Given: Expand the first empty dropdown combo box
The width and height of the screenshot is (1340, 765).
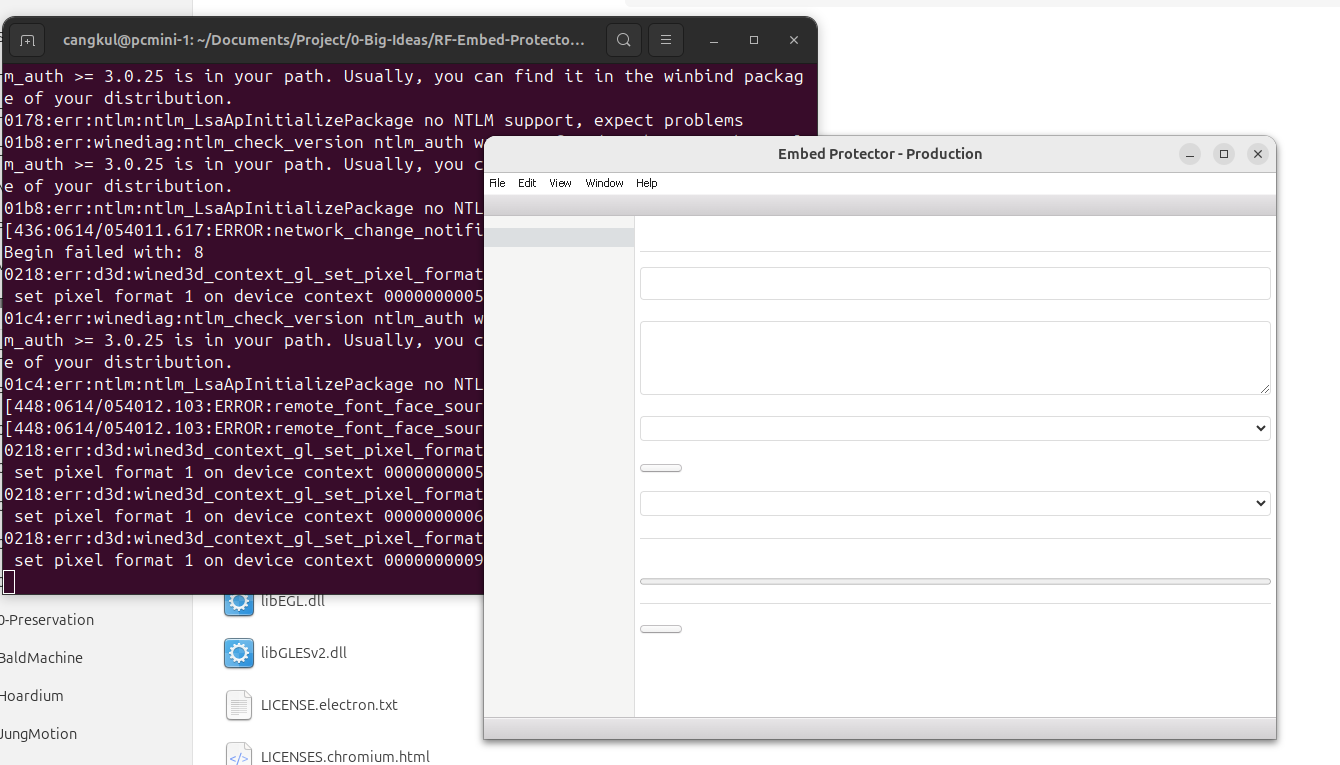Looking at the screenshot, I should coord(955,428).
